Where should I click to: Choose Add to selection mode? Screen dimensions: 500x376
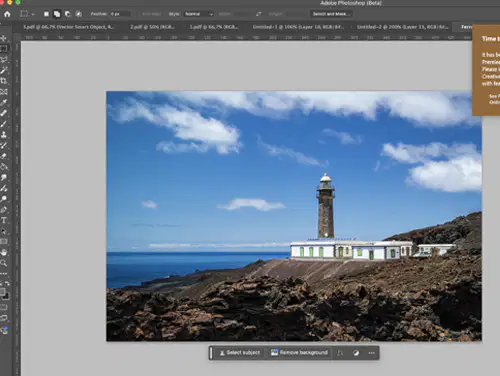point(57,14)
